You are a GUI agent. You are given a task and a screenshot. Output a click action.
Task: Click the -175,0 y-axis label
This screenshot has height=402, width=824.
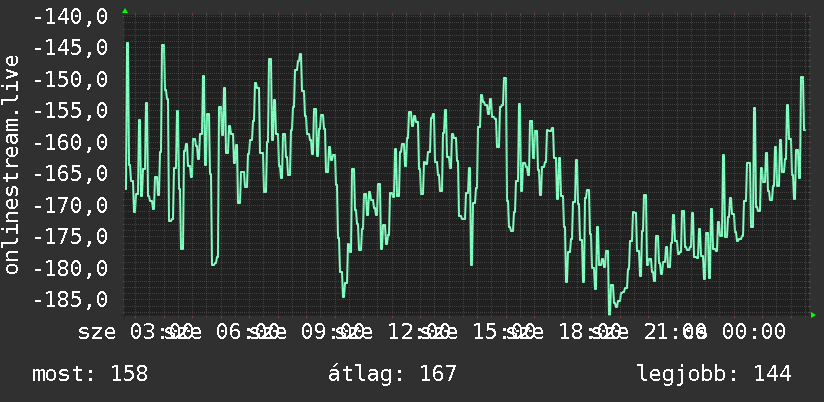coord(70,236)
